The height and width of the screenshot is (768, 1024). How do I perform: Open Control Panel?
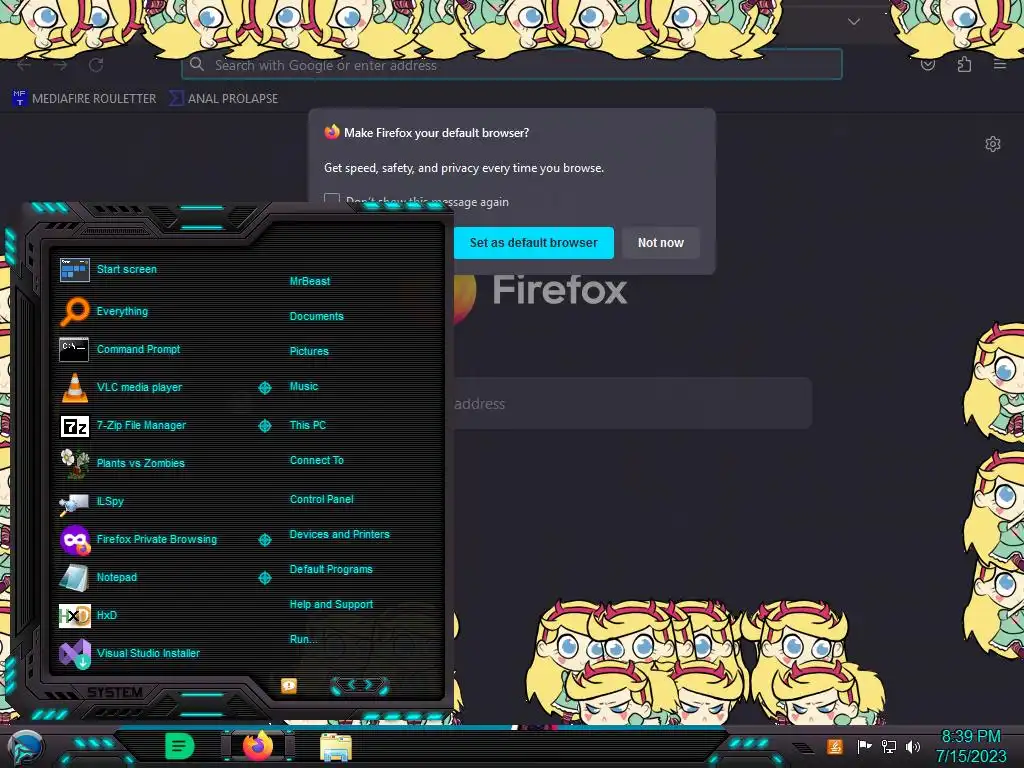coord(321,500)
